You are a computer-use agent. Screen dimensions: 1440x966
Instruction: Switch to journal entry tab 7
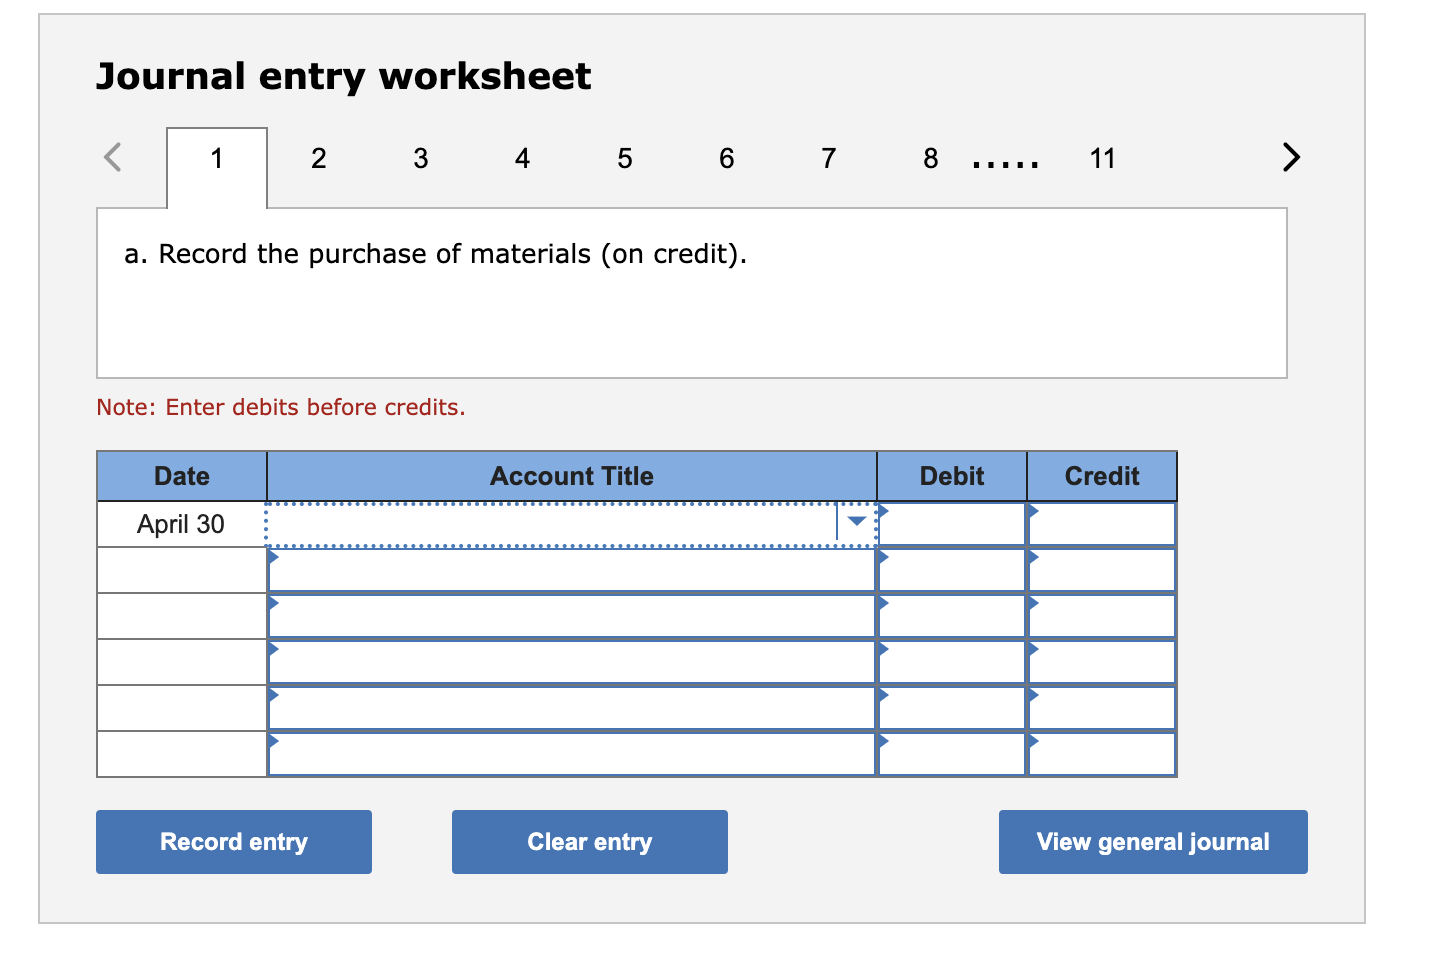(x=828, y=158)
